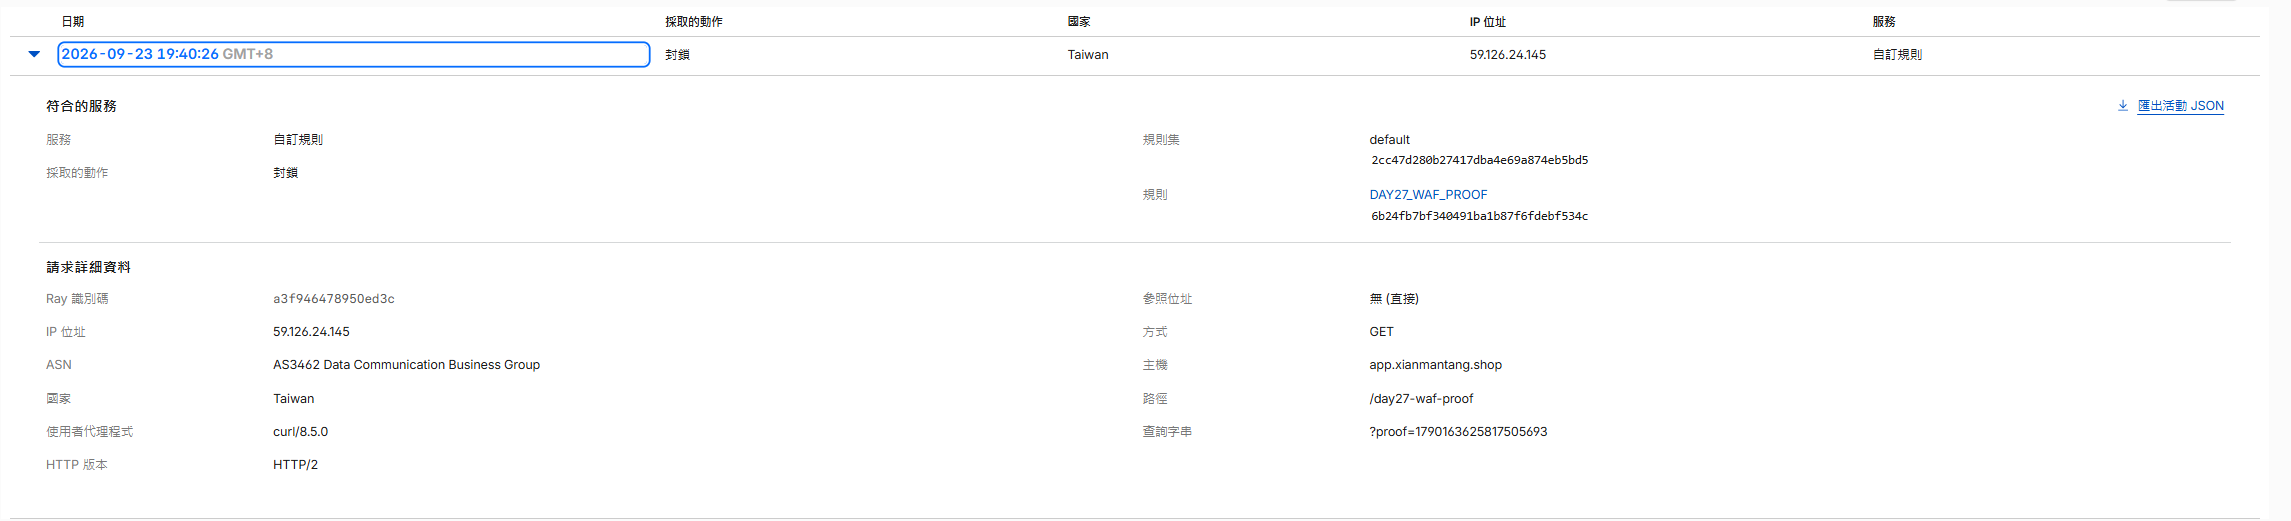This screenshot has height=521, width=2291.
Task: Click the 封鎖 action in the event row
Action: click(677, 55)
